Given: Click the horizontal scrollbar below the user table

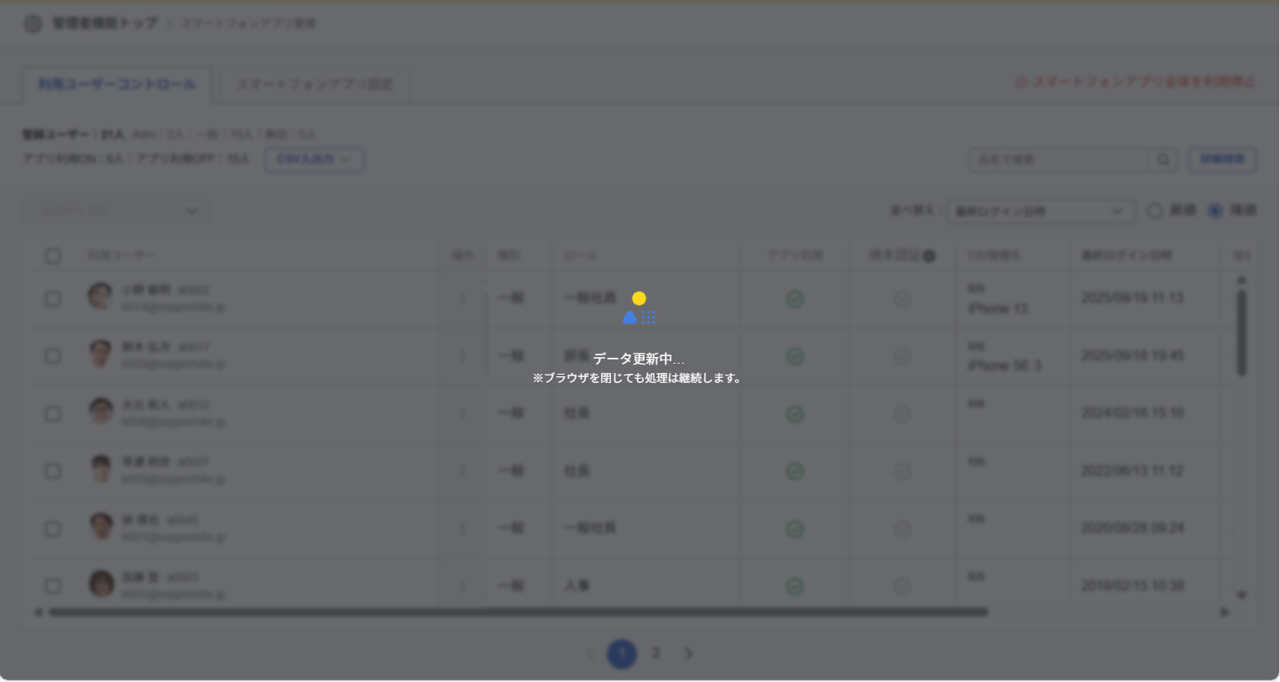Looking at the screenshot, I should point(518,612).
